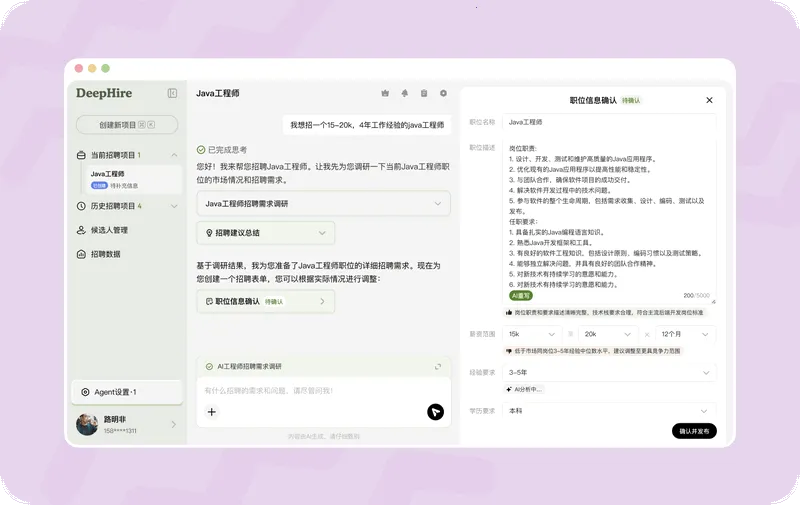Click the clipboard icon in chat header

coord(424,93)
